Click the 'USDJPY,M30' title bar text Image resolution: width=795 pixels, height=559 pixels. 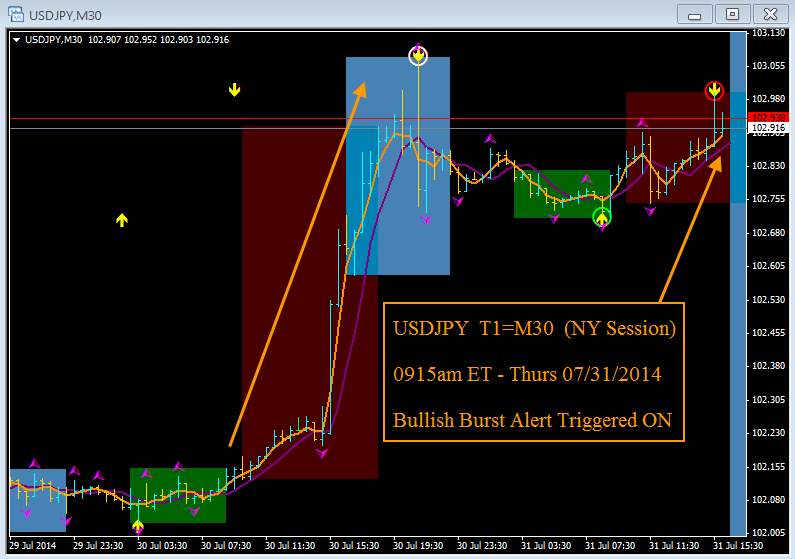click(x=65, y=15)
